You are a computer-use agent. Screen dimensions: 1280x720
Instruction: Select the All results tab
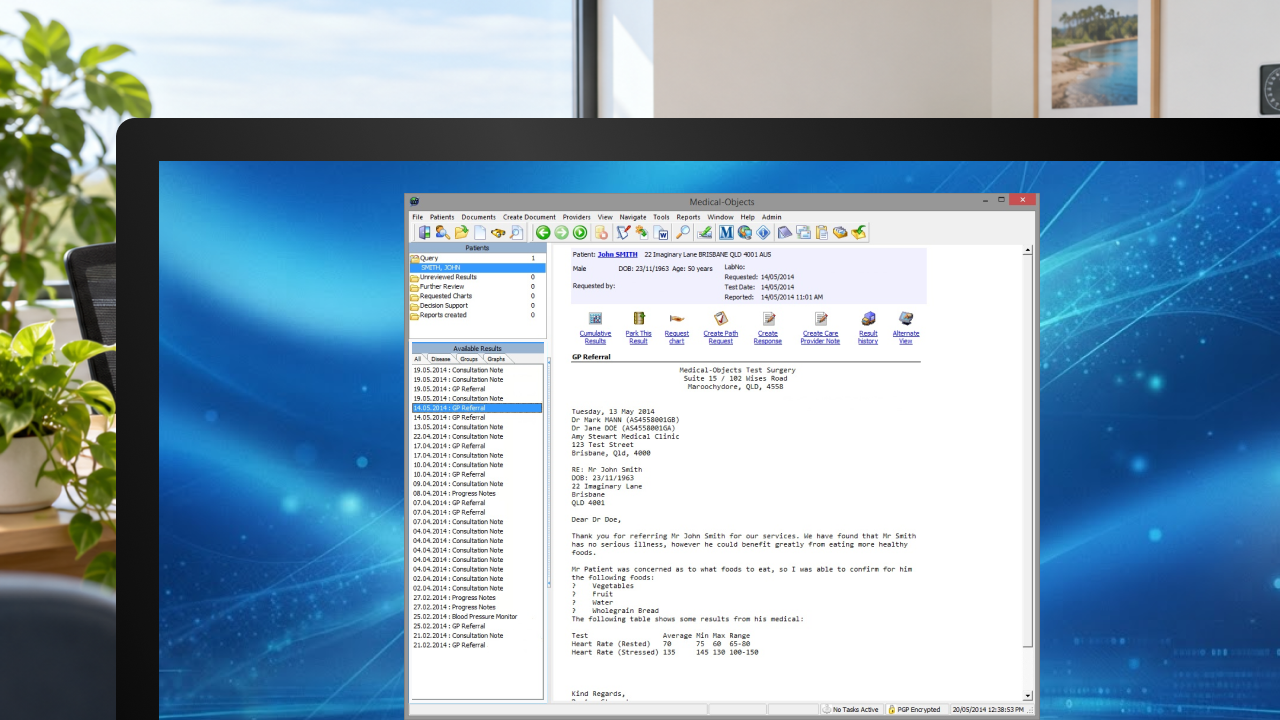coord(418,358)
